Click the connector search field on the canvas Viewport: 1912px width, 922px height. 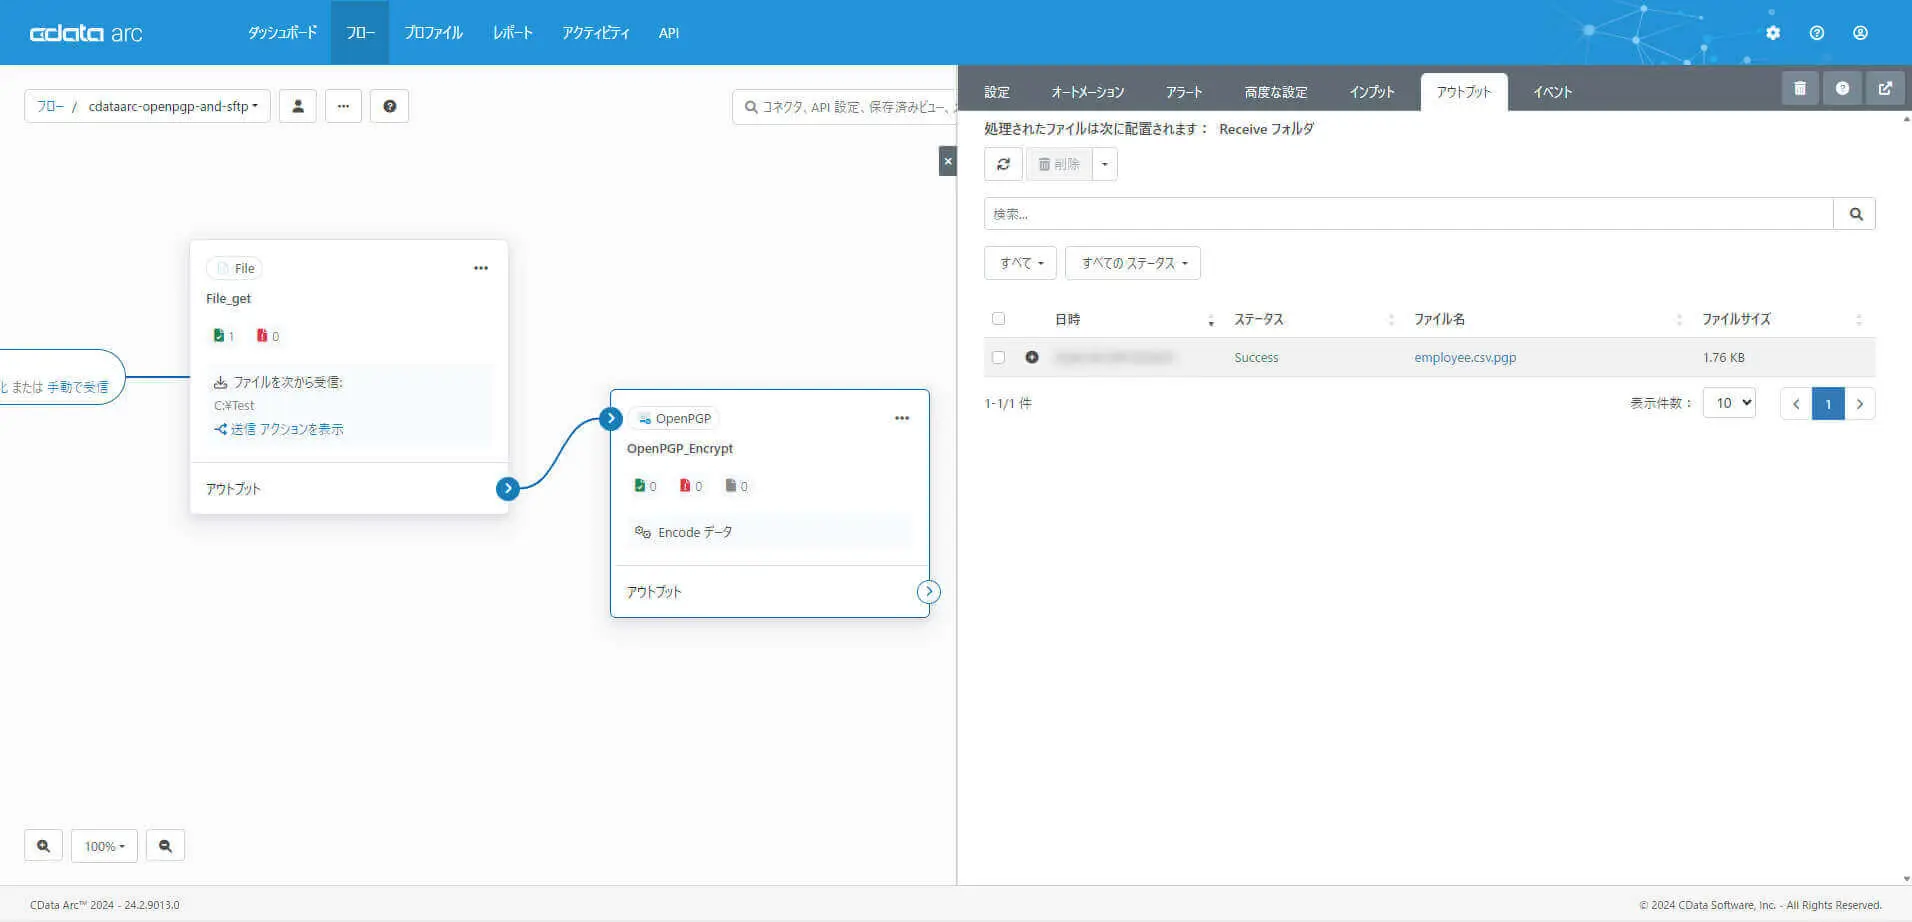coord(845,106)
